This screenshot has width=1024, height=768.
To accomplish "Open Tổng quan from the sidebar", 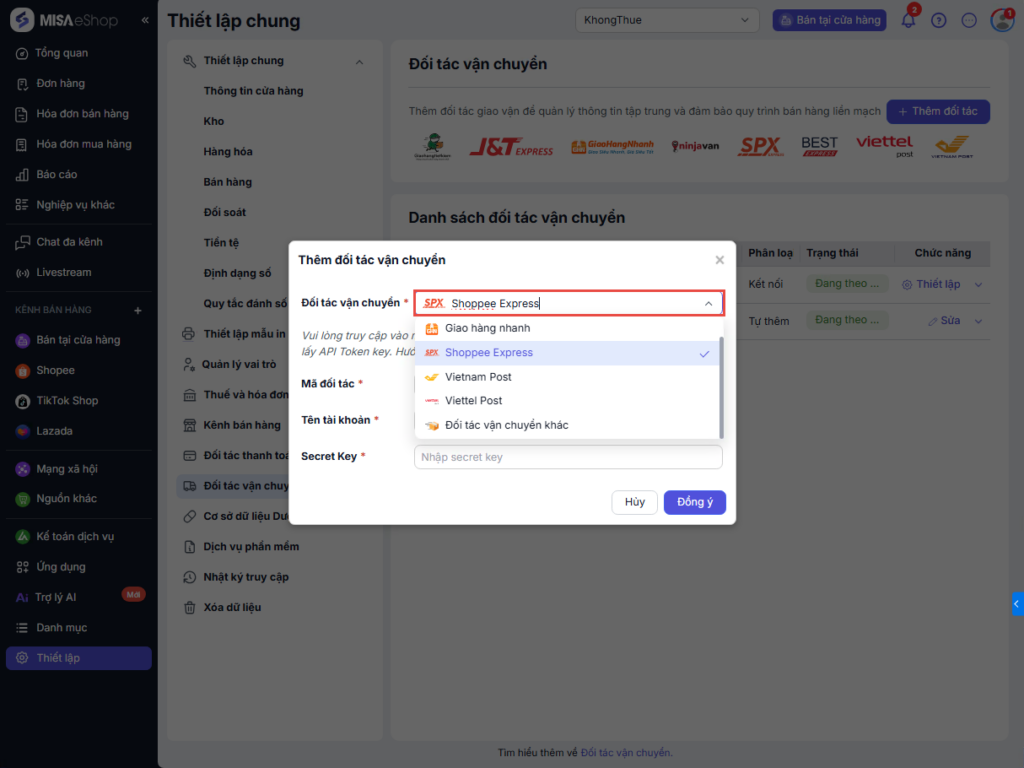I will click(61, 53).
